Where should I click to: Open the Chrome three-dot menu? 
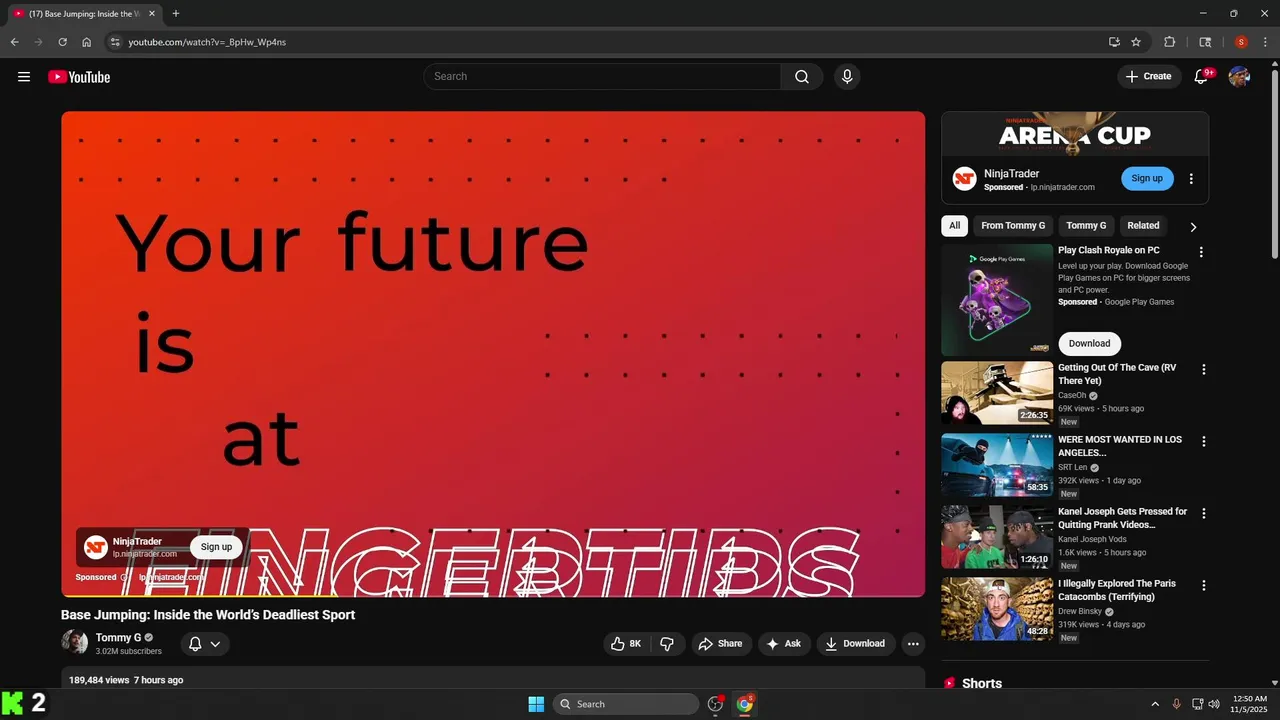(x=1266, y=42)
